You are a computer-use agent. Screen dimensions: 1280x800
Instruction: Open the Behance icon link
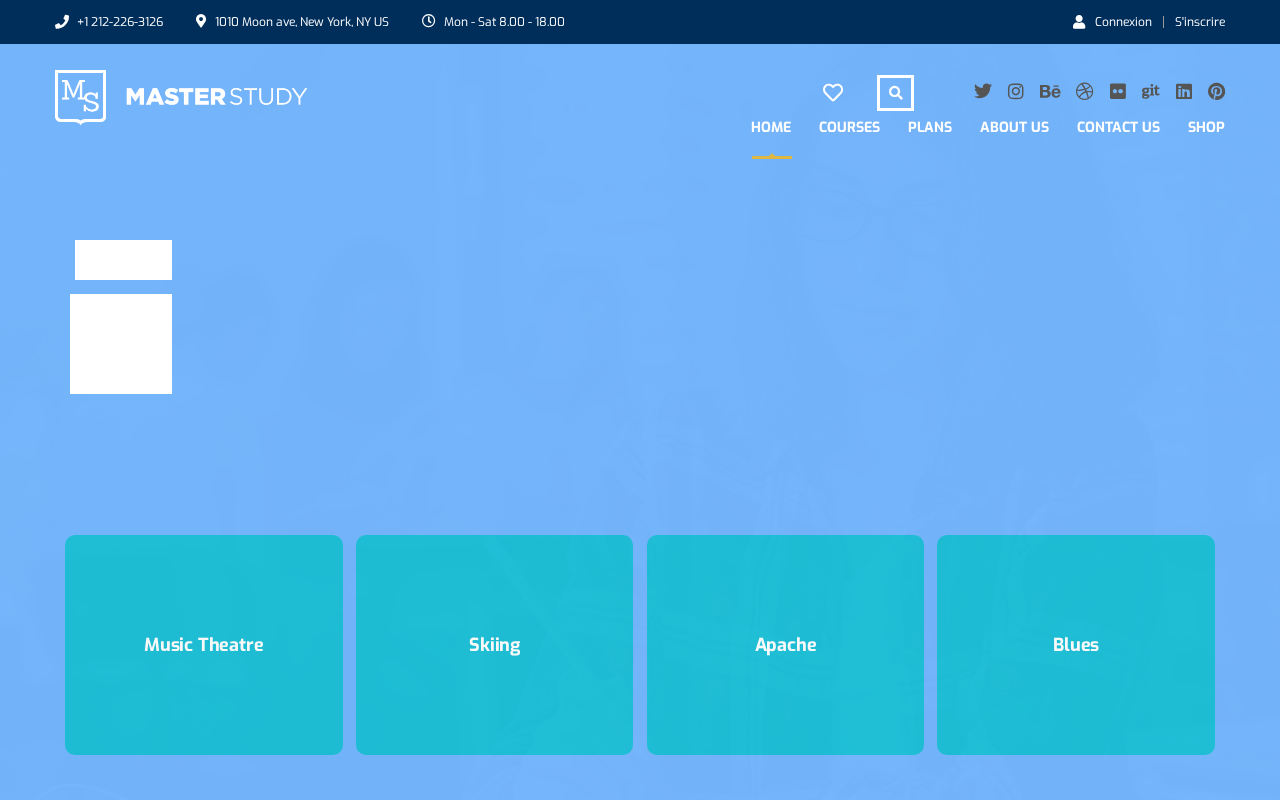(1050, 91)
